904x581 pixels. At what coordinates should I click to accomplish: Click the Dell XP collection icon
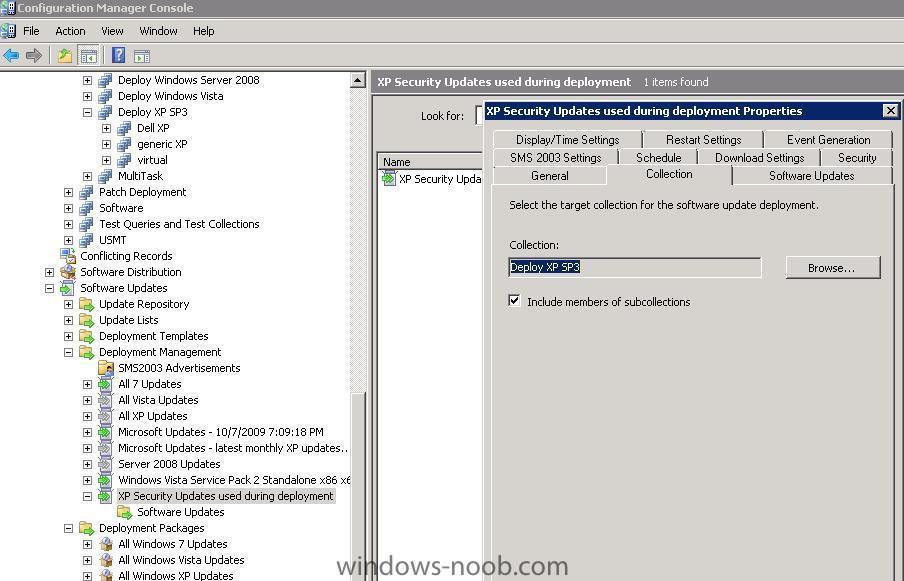tap(124, 128)
